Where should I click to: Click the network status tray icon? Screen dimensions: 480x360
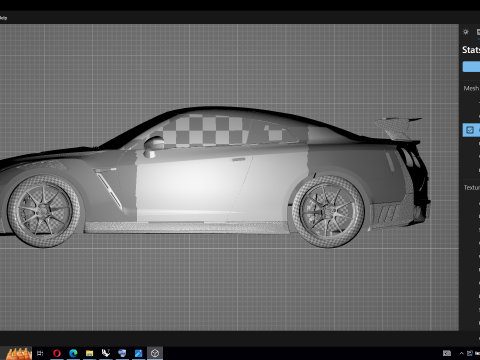tap(470, 353)
